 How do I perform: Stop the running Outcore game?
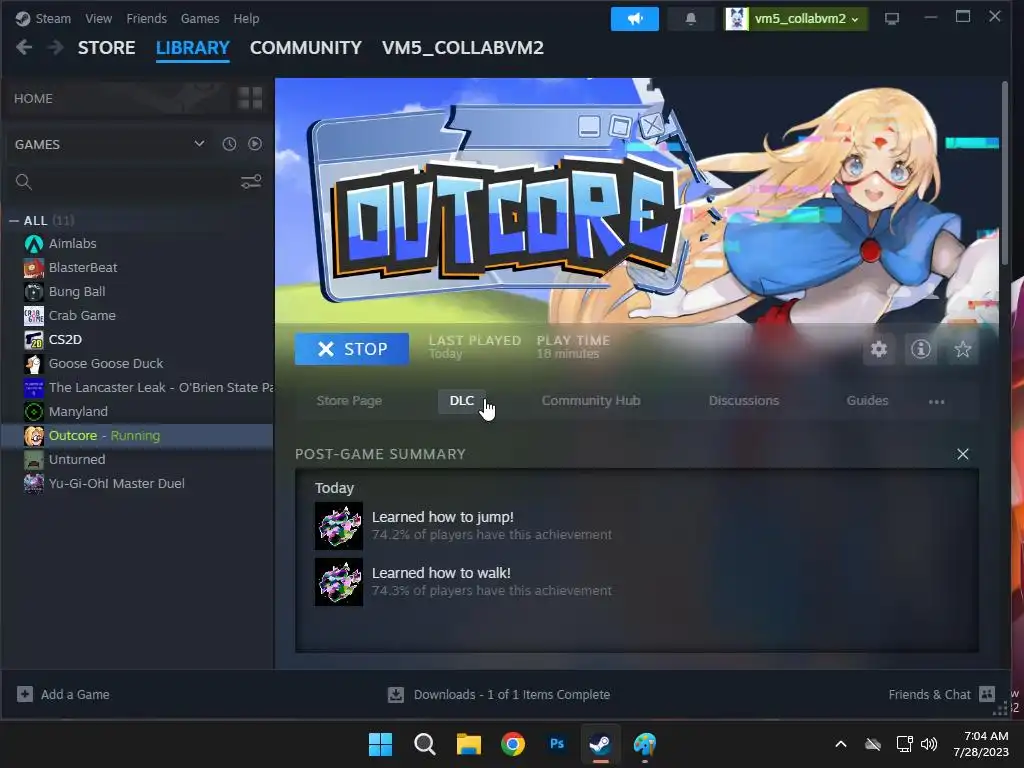352,349
